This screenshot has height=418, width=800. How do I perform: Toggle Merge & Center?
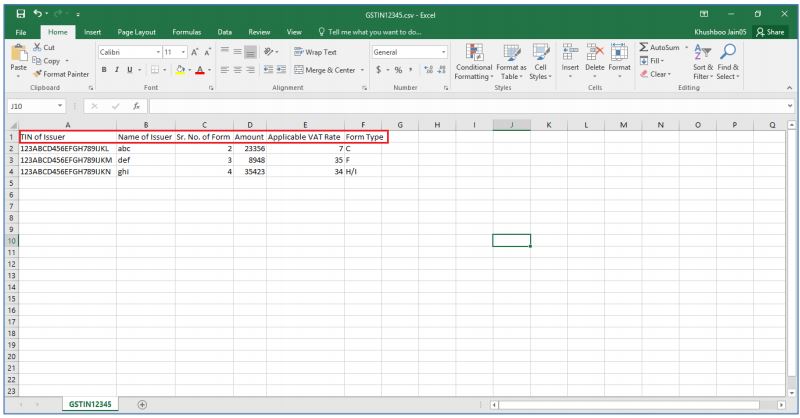[325, 70]
